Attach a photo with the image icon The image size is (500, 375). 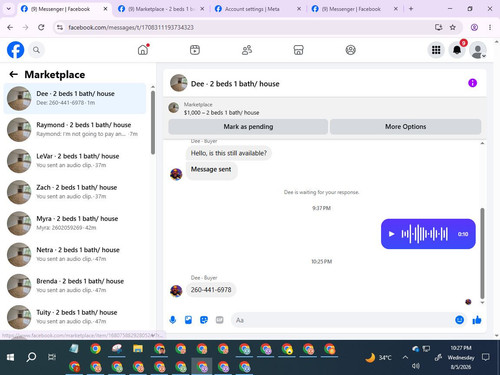point(188,320)
